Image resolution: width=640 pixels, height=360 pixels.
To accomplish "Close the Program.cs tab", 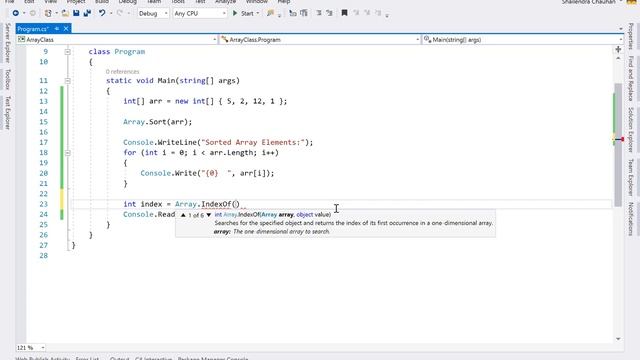I will (66, 29).
